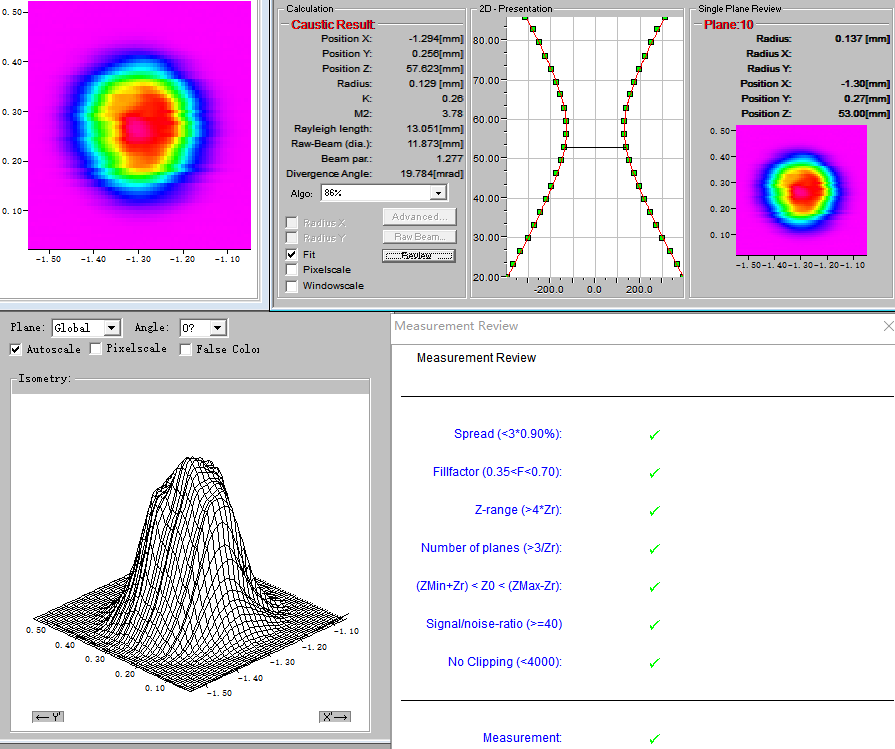This screenshot has width=895, height=749.
Task: Click the Review button
Action: (x=418, y=255)
